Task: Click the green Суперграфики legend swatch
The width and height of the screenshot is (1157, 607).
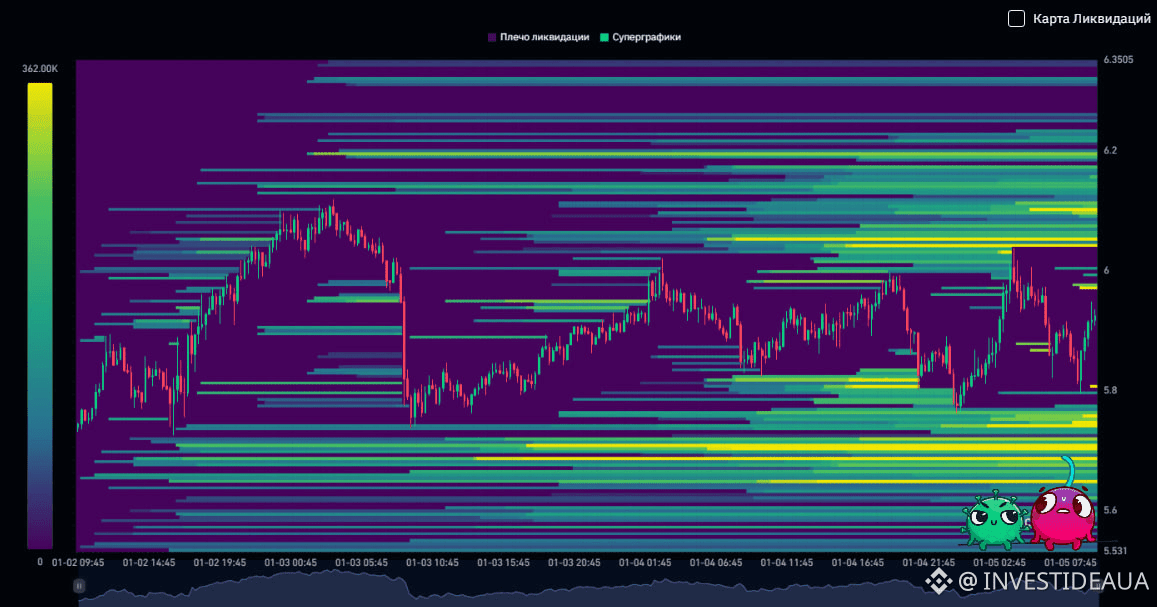Action: pos(604,37)
